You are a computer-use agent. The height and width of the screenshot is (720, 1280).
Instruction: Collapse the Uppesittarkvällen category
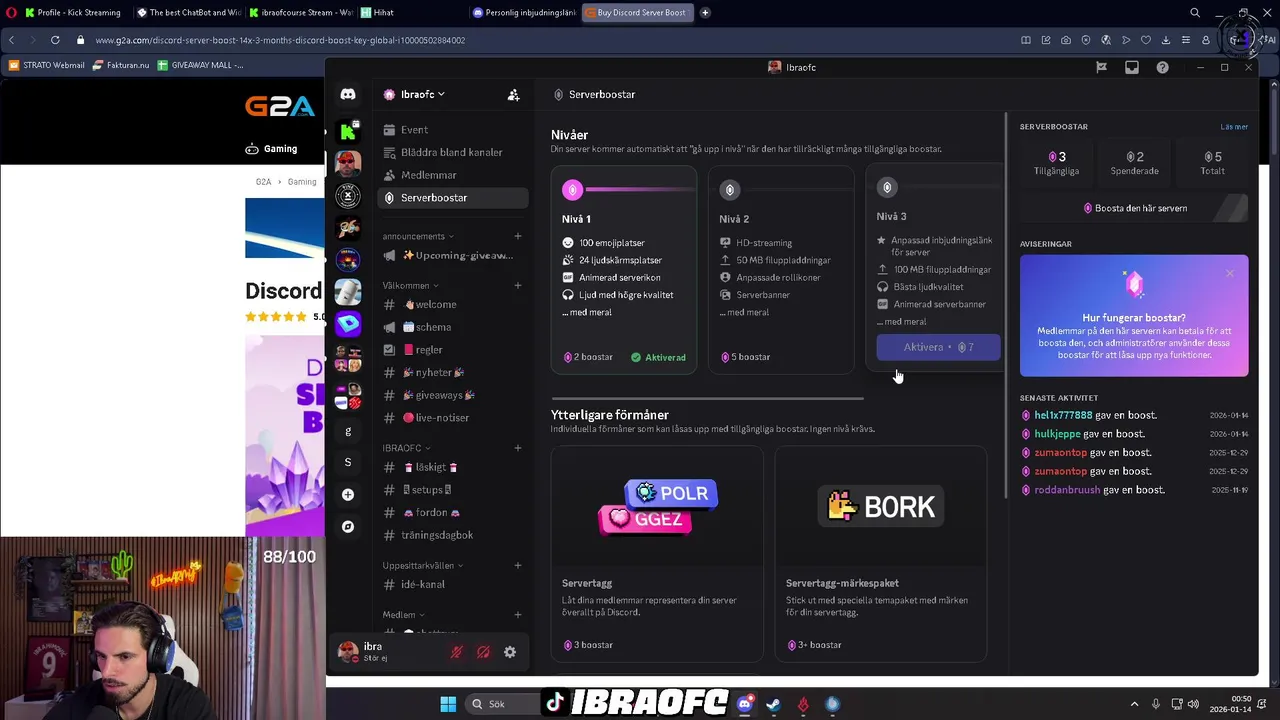pyautogui.click(x=423, y=565)
